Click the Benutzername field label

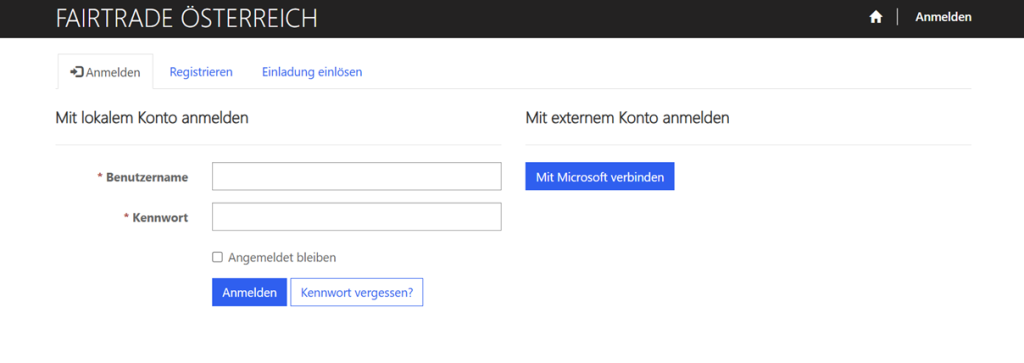click(148, 177)
